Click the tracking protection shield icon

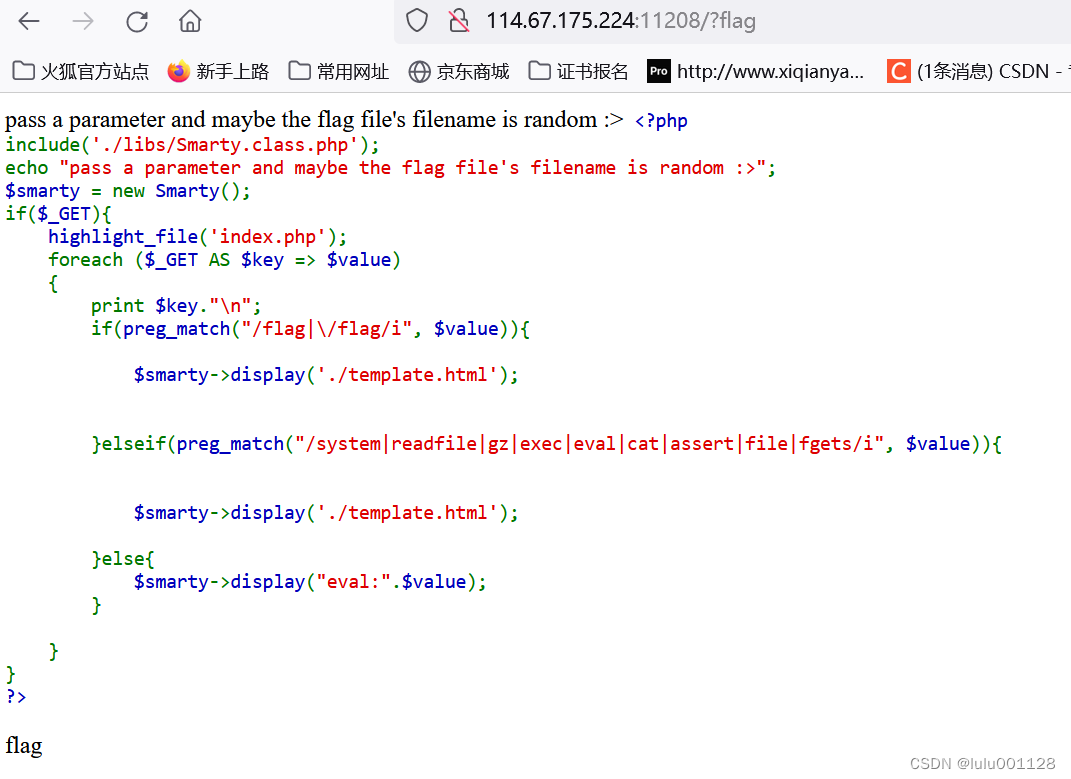(x=415, y=20)
